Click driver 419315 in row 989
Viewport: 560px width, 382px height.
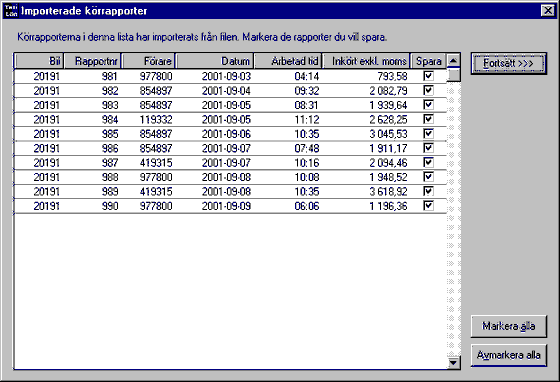tap(156, 192)
